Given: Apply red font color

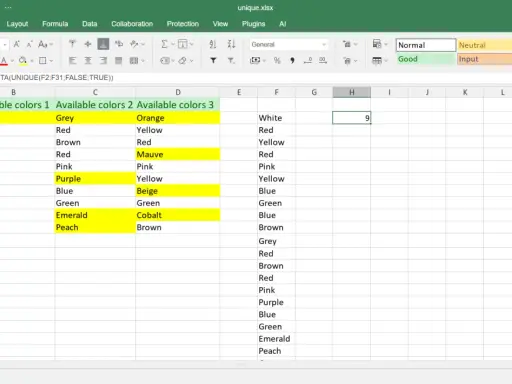Looking at the screenshot, I should click(x=4, y=61).
